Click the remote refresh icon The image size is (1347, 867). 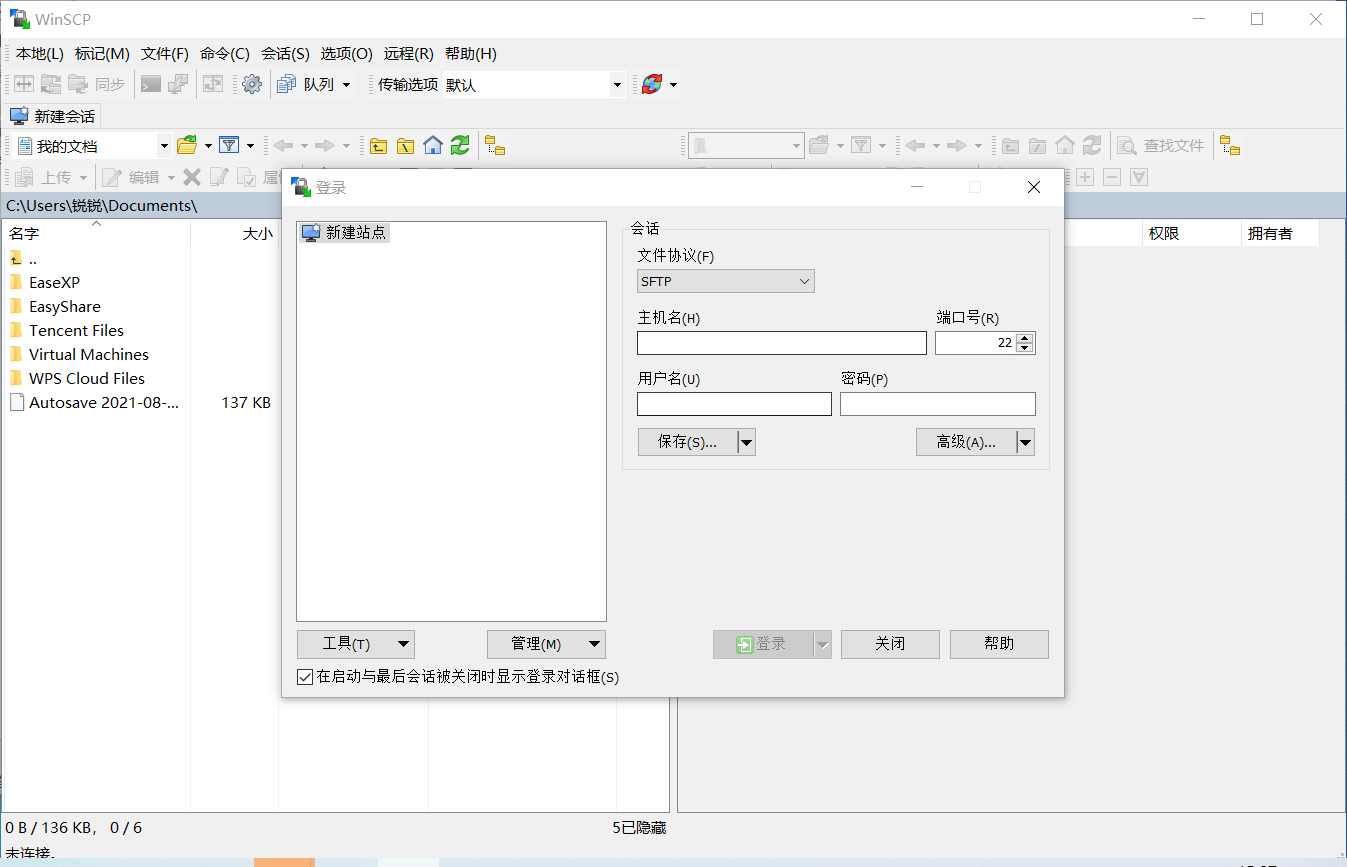click(1092, 146)
